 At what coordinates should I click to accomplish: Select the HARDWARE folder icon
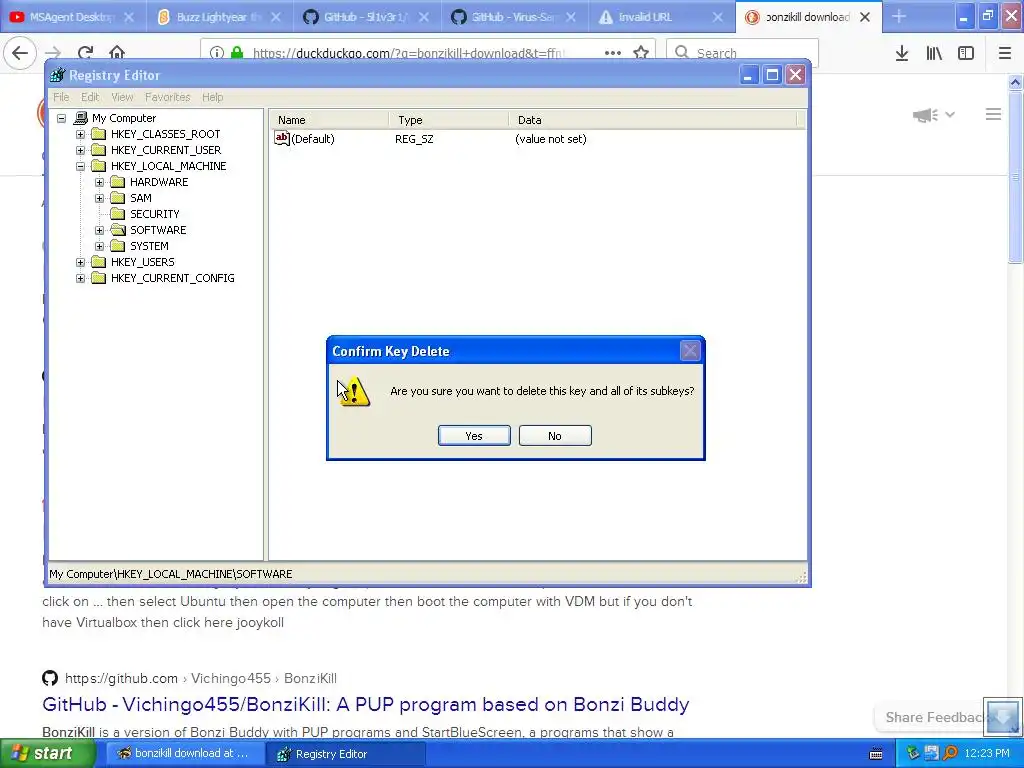point(118,182)
